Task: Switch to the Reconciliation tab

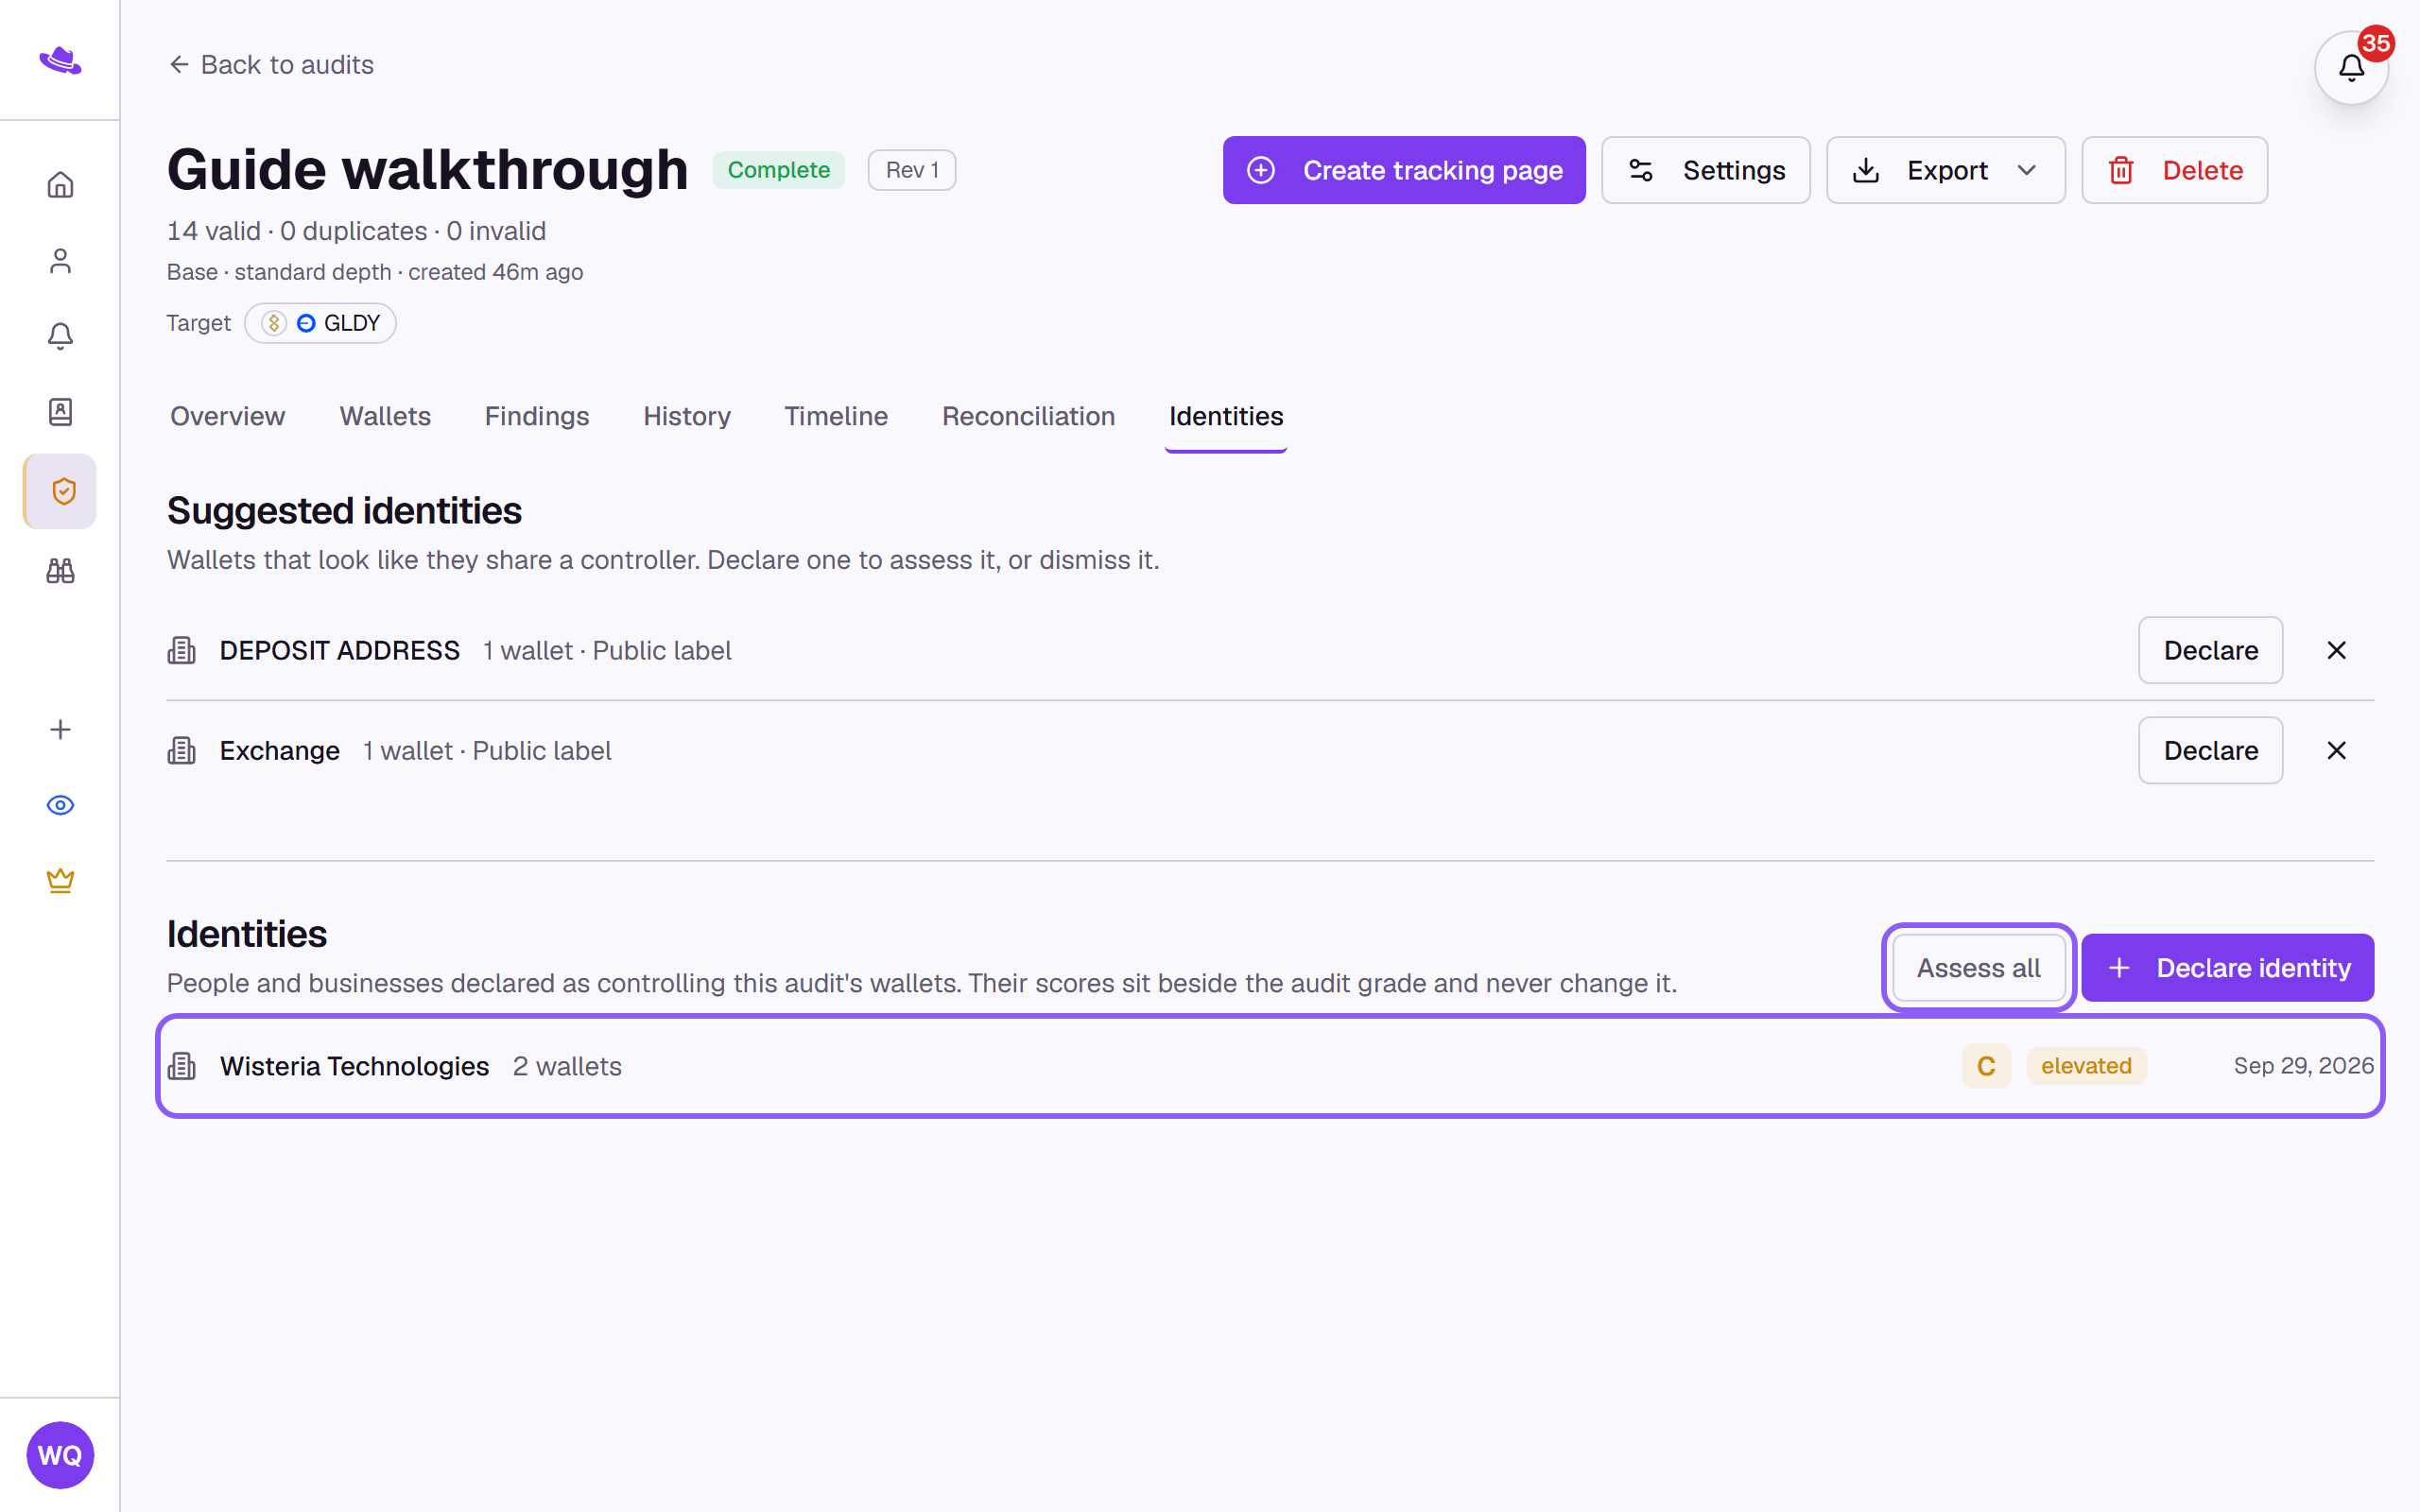Action: 1028,416
